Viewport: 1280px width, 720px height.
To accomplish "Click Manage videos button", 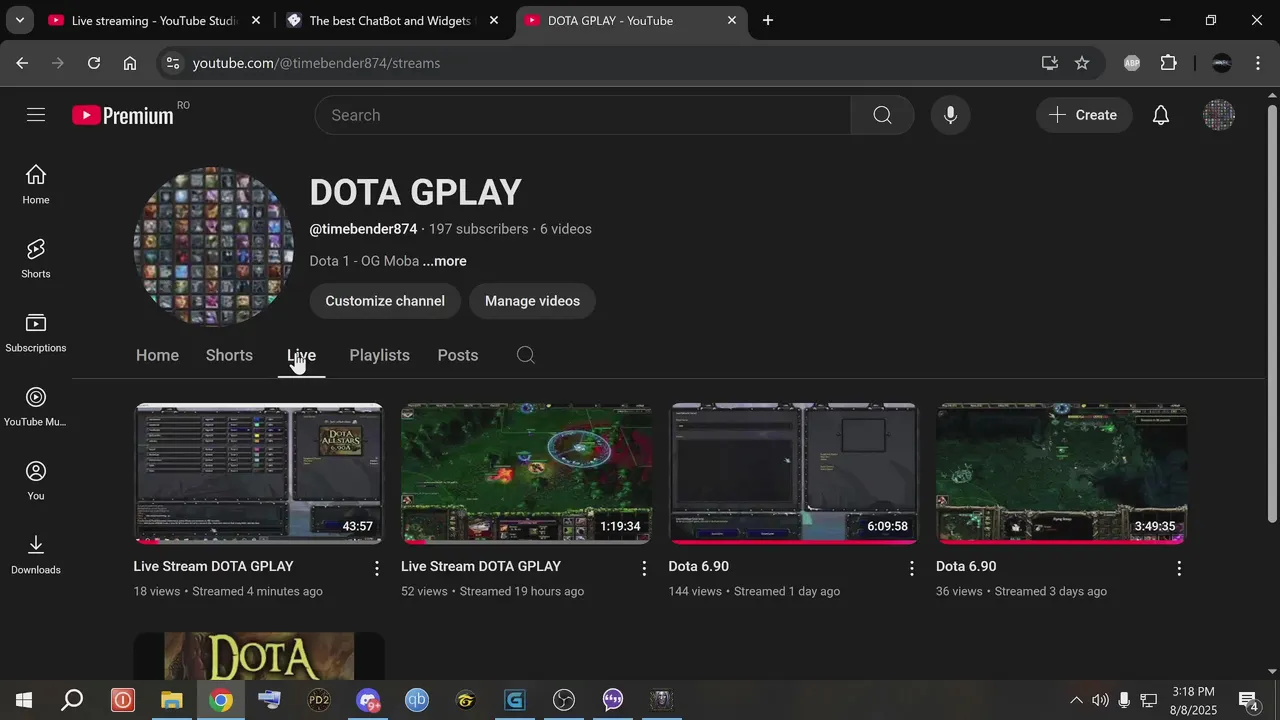I will [532, 301].
